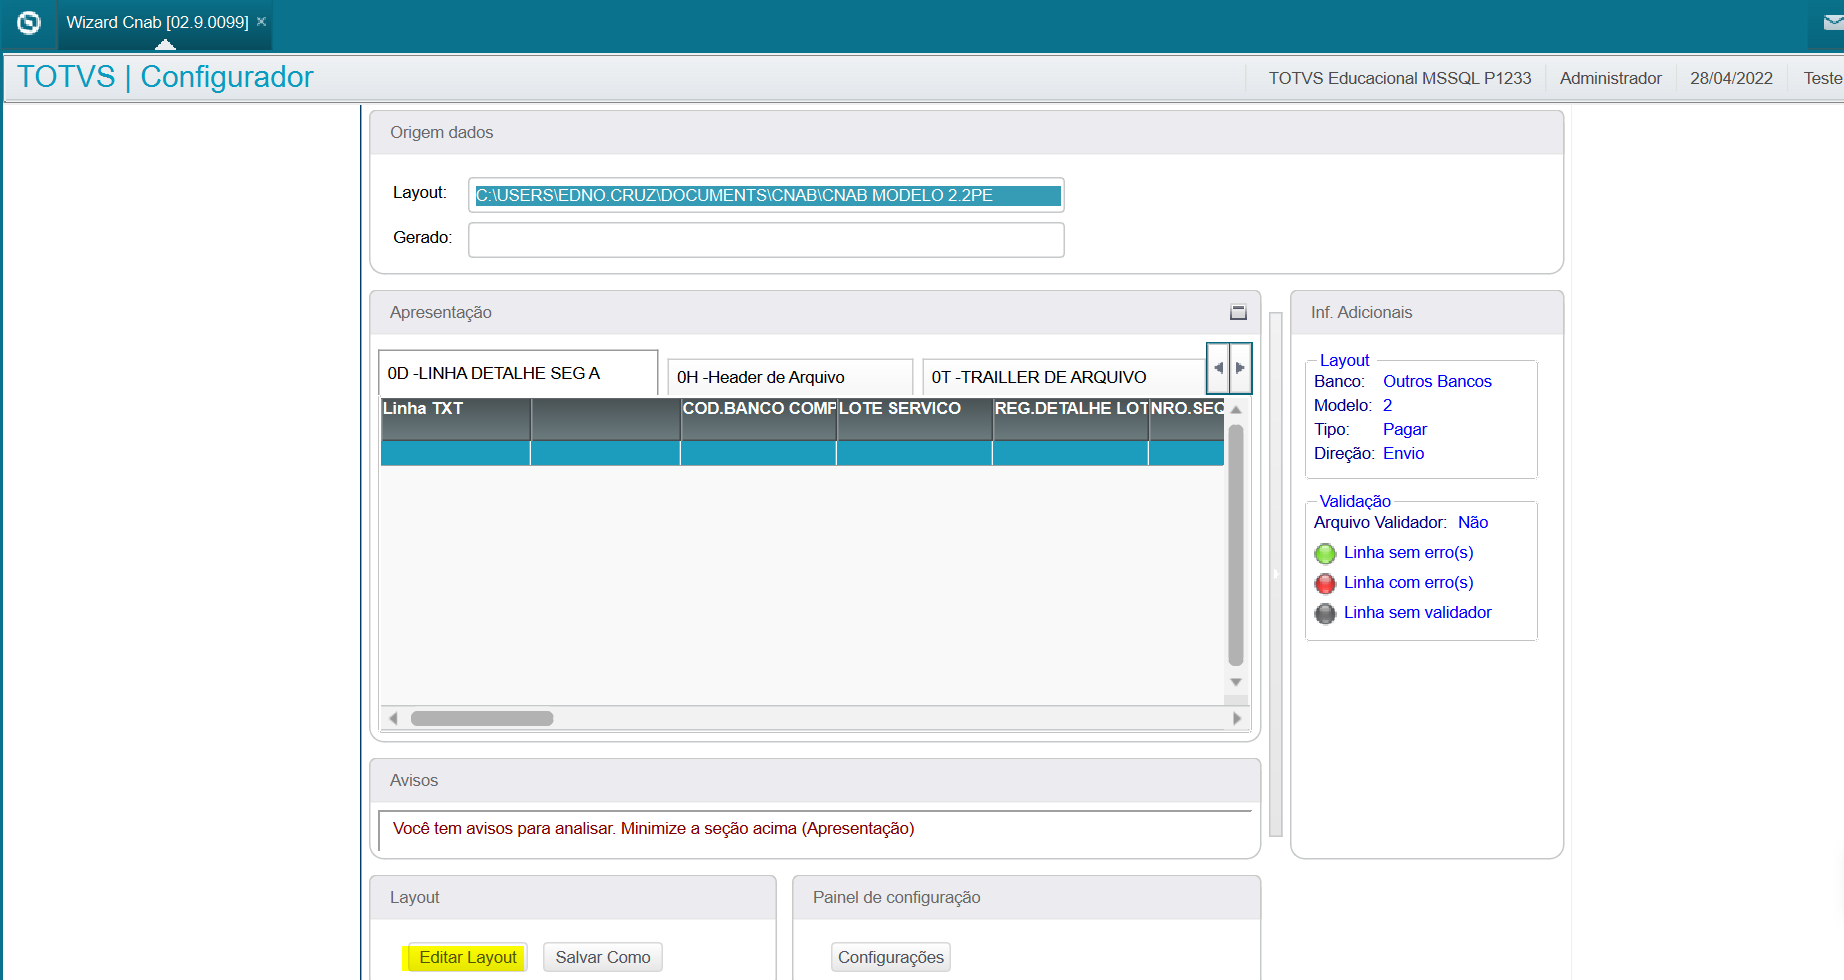Click the red Linha com erro(s) indicator

[1325, 583]
